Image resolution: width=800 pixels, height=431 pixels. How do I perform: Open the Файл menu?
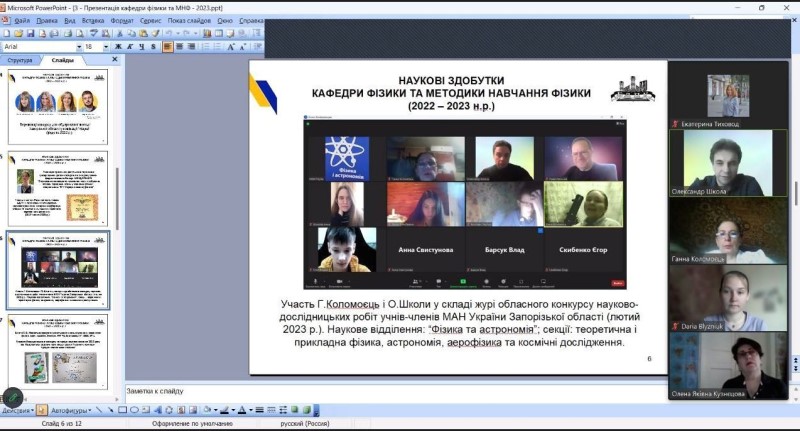pos(22,20)
